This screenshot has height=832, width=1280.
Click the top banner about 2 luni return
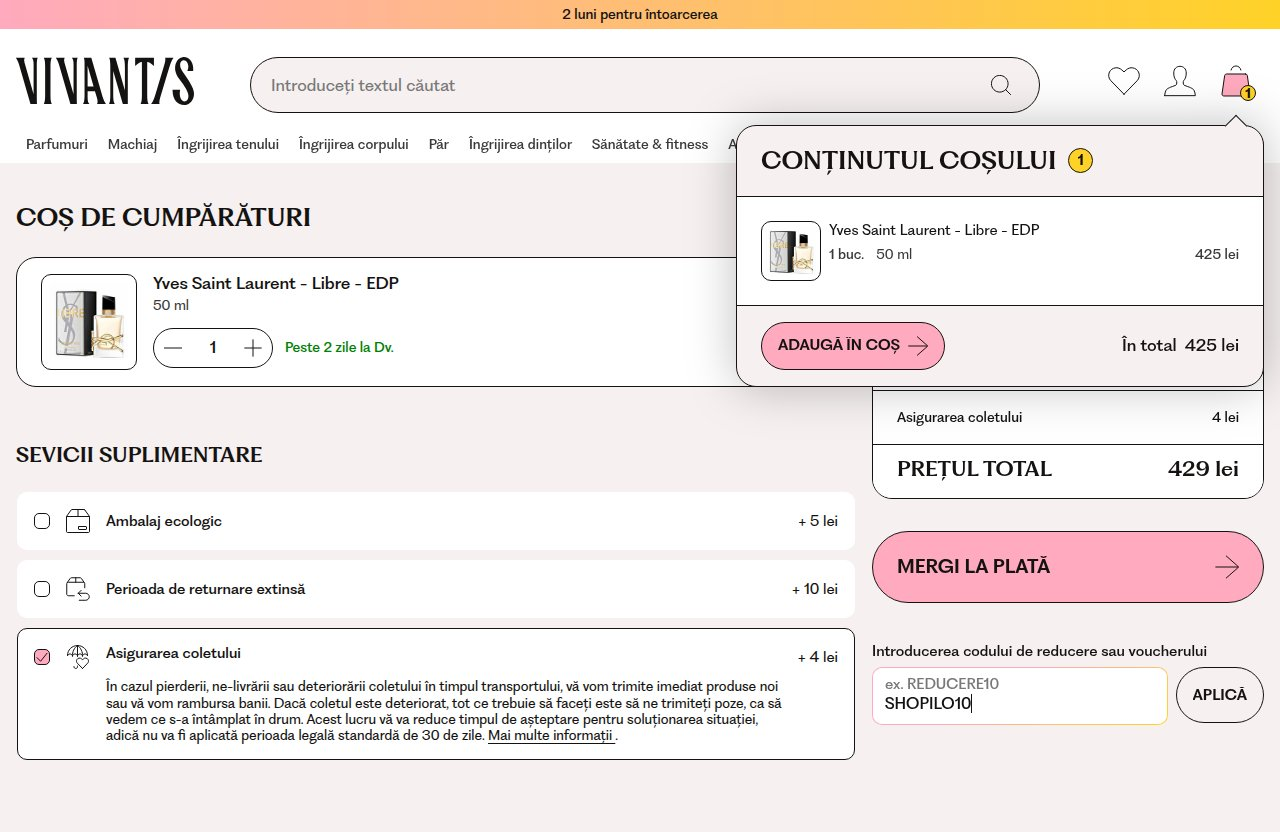(x=640, y=14)
